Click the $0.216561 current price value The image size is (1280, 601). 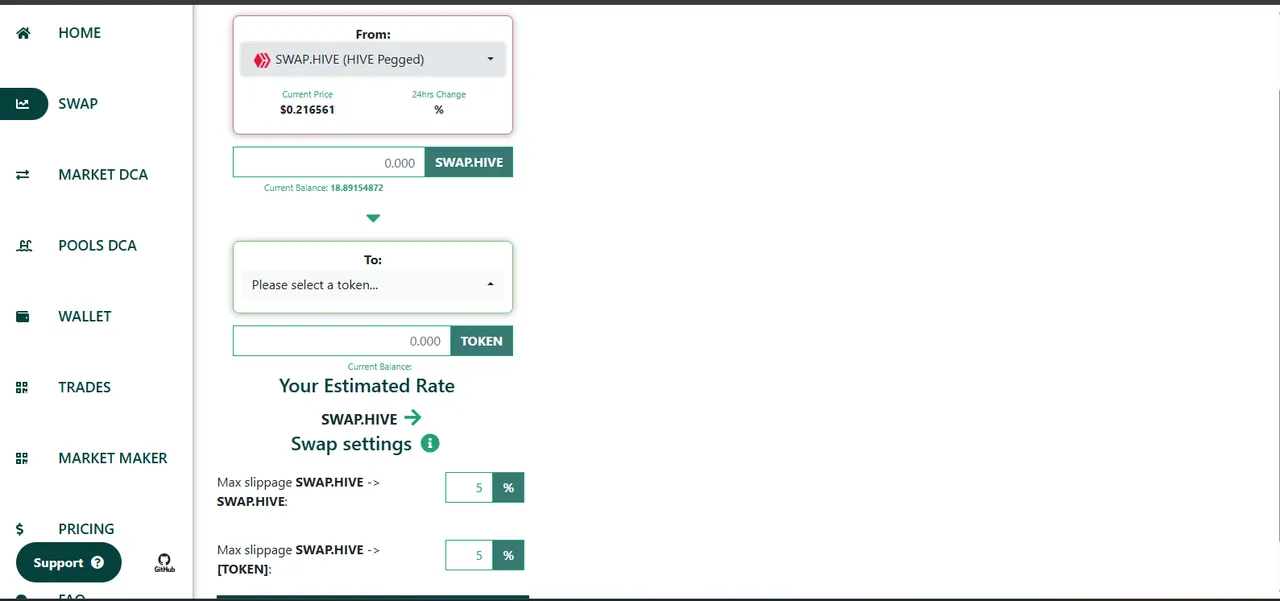(308, 110)
